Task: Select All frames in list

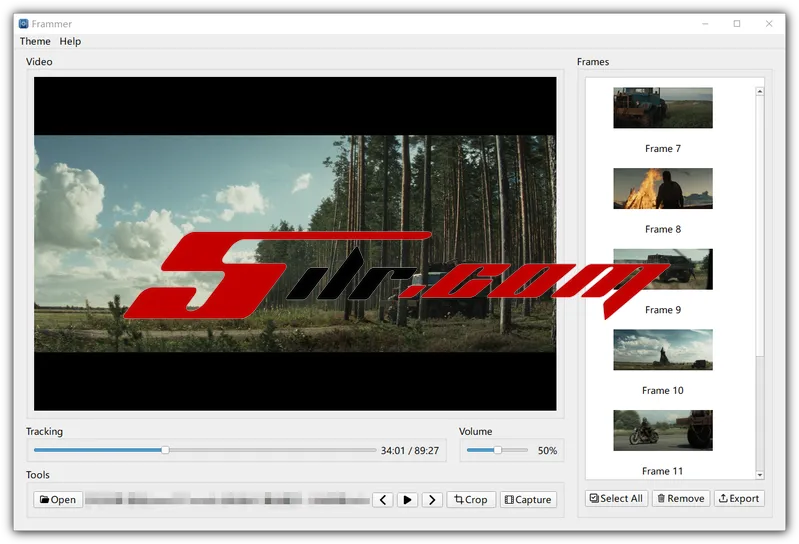Action: pyautogui.click(x=616, y=498)
